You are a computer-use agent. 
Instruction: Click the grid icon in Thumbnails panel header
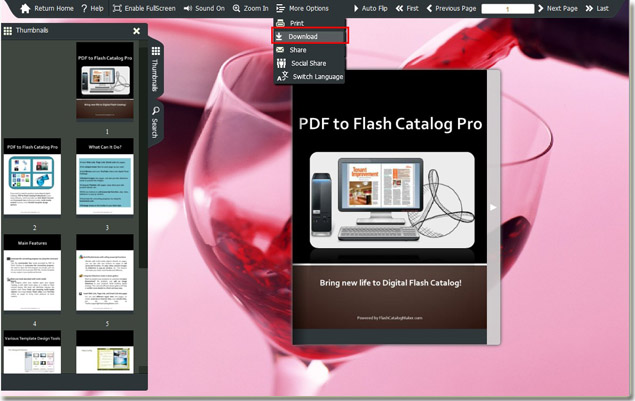pyautogui.click(x=8, y=31)
